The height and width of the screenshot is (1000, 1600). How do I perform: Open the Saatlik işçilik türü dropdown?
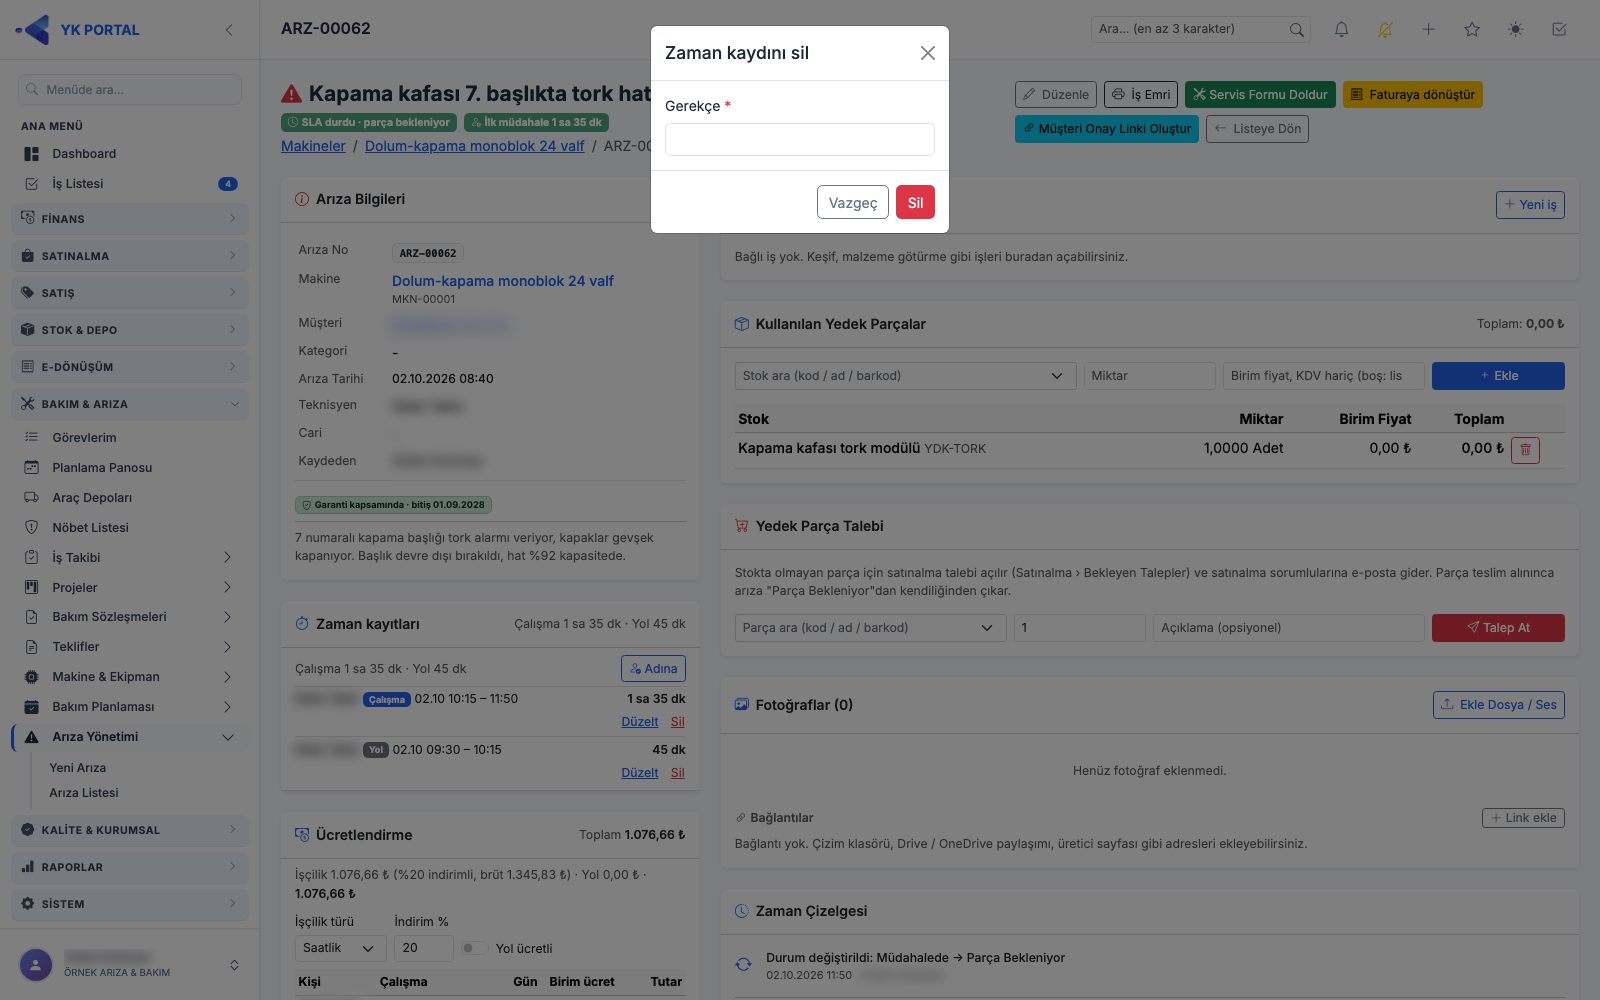click(x=340, y=948)
